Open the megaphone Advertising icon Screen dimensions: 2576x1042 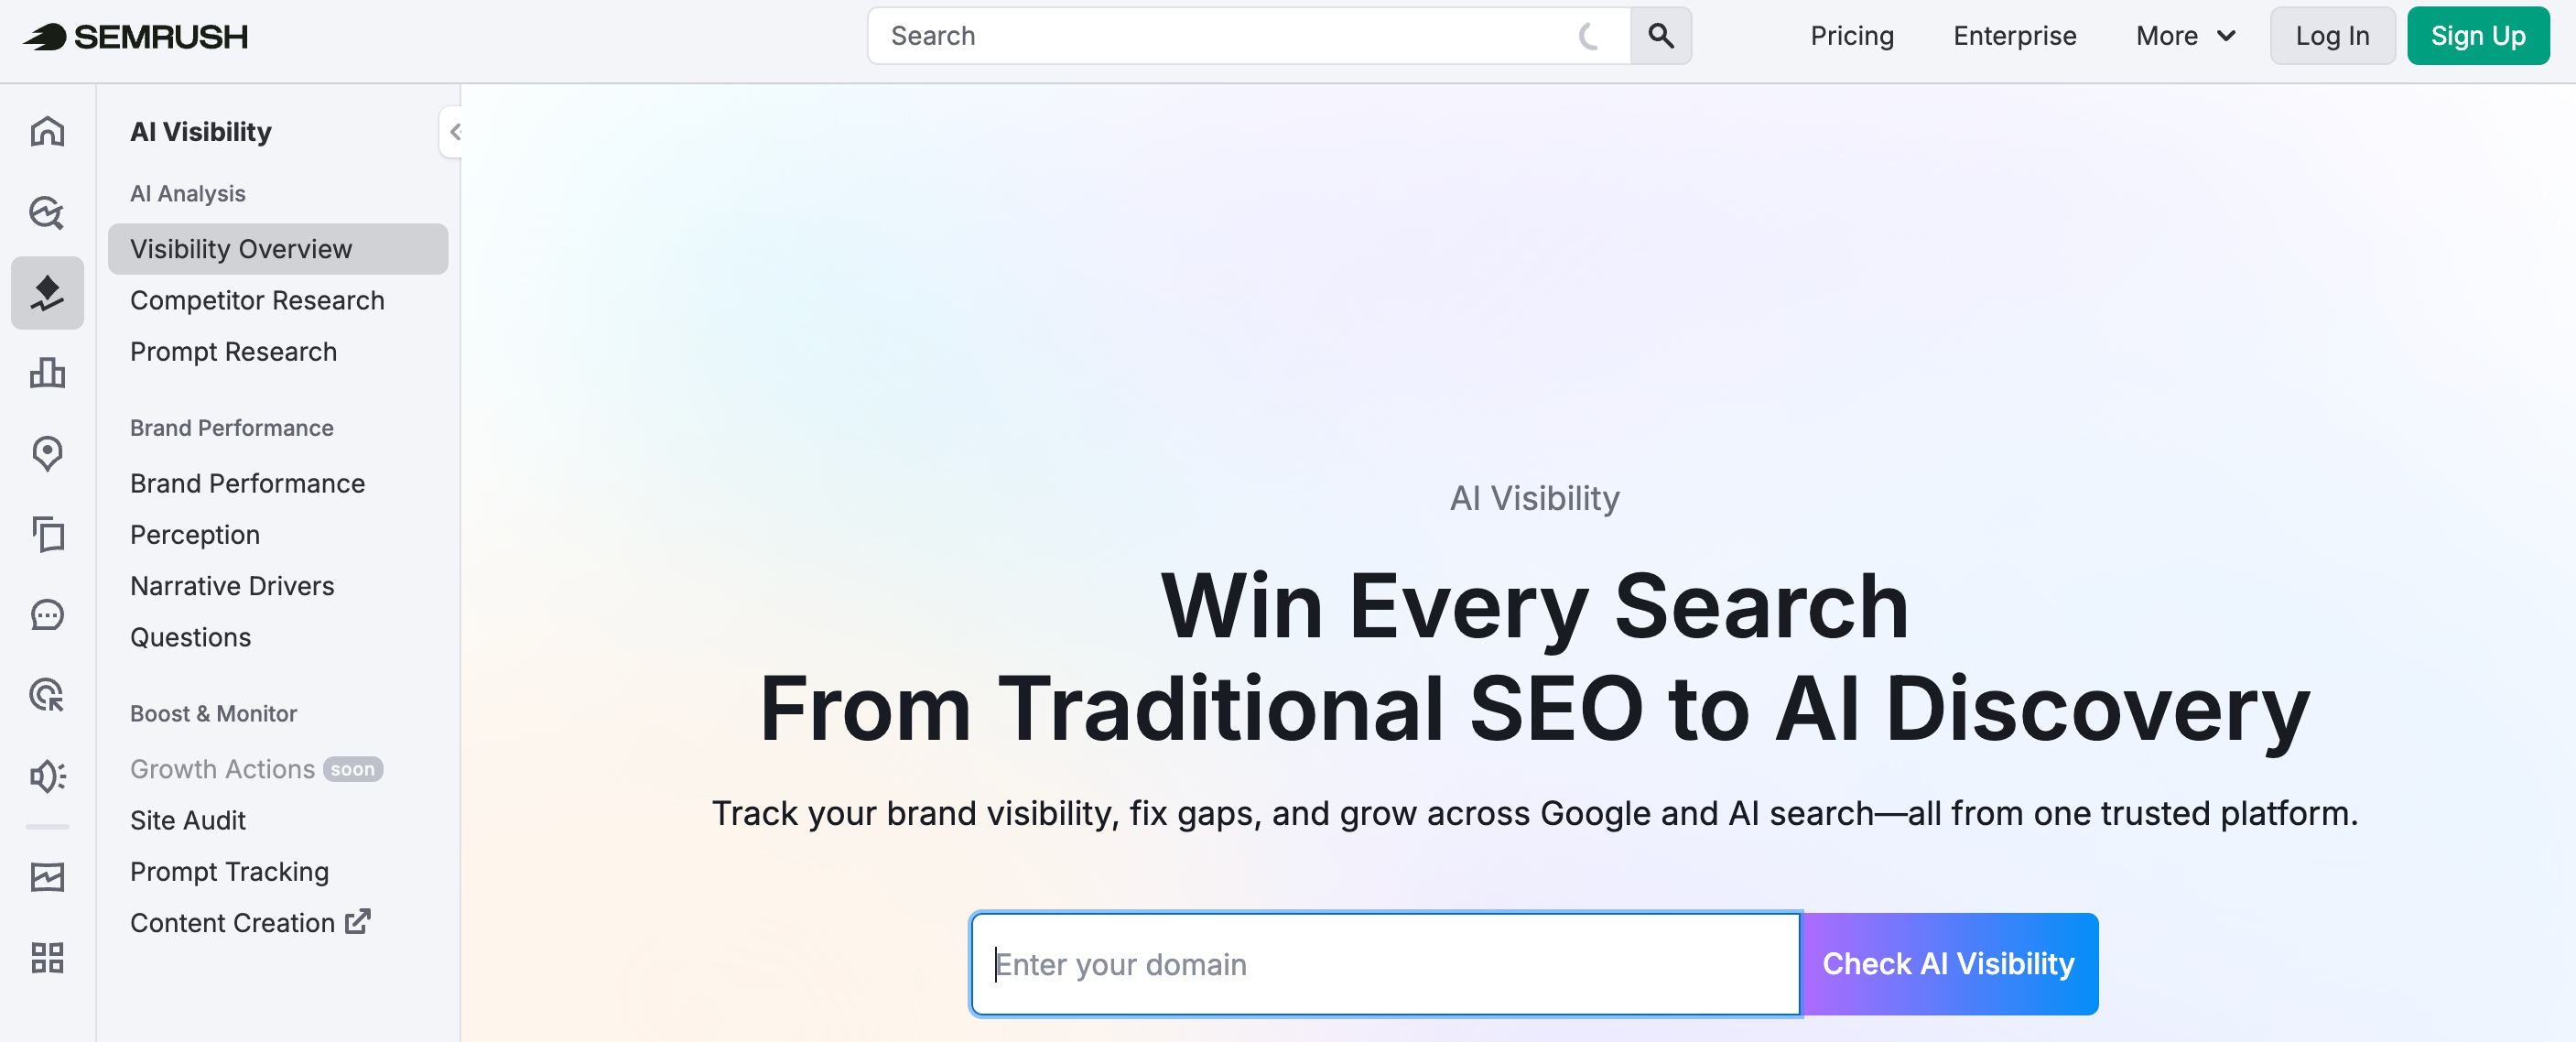tap(47, 776)
